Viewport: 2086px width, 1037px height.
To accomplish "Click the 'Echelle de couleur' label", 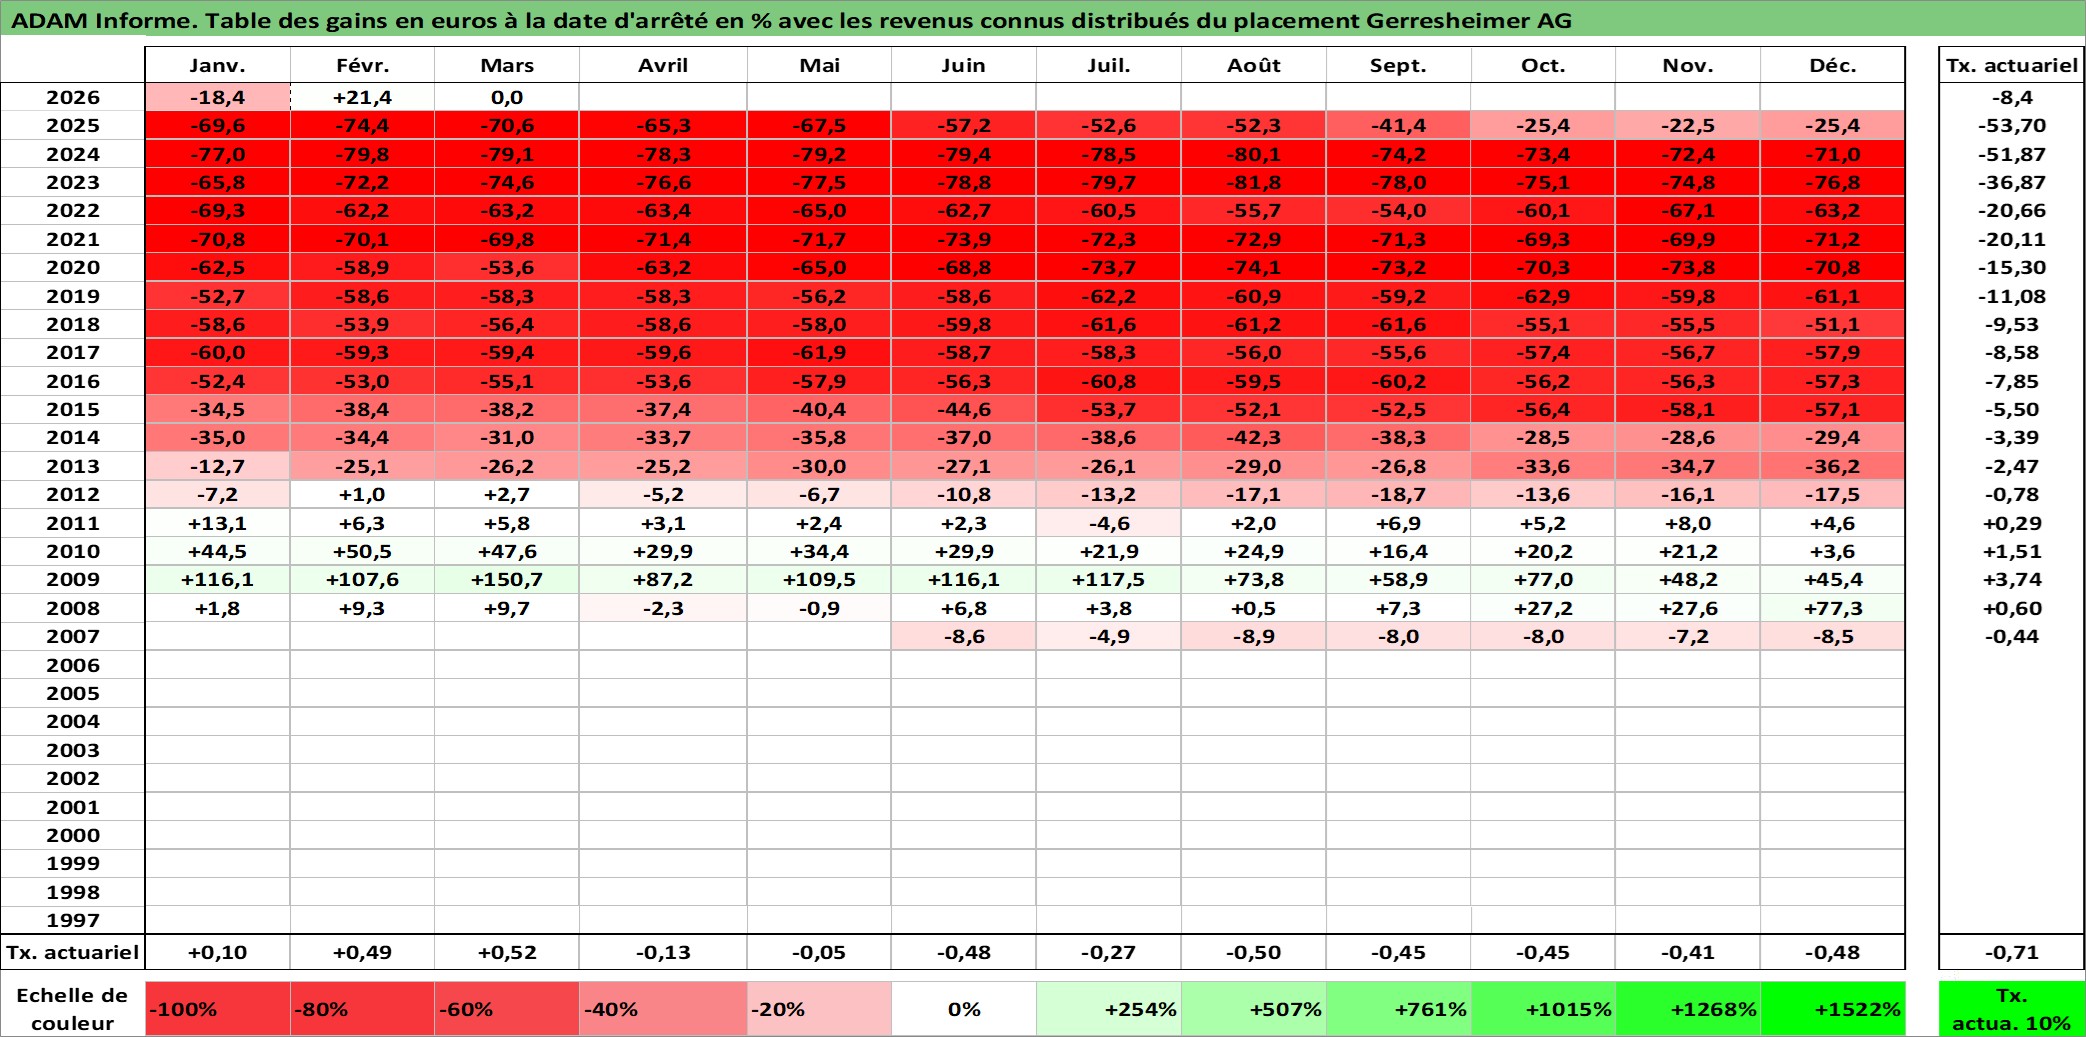I will [x=73, y=1009].
